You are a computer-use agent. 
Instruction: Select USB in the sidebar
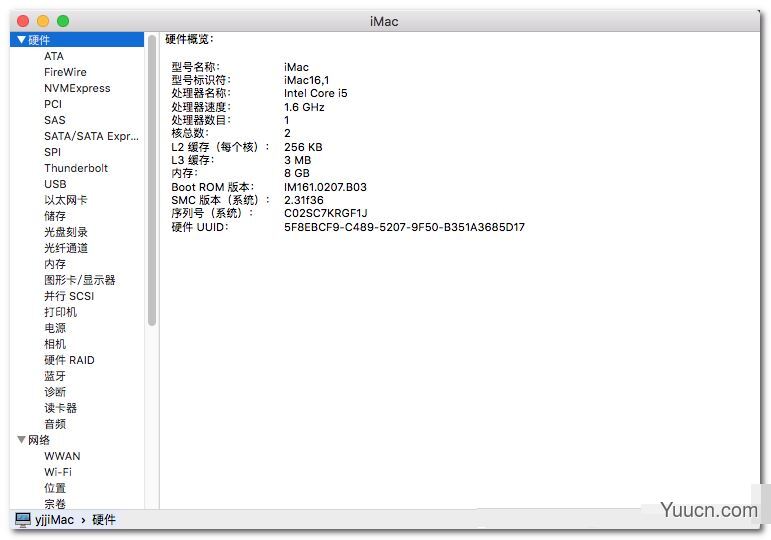55,184
